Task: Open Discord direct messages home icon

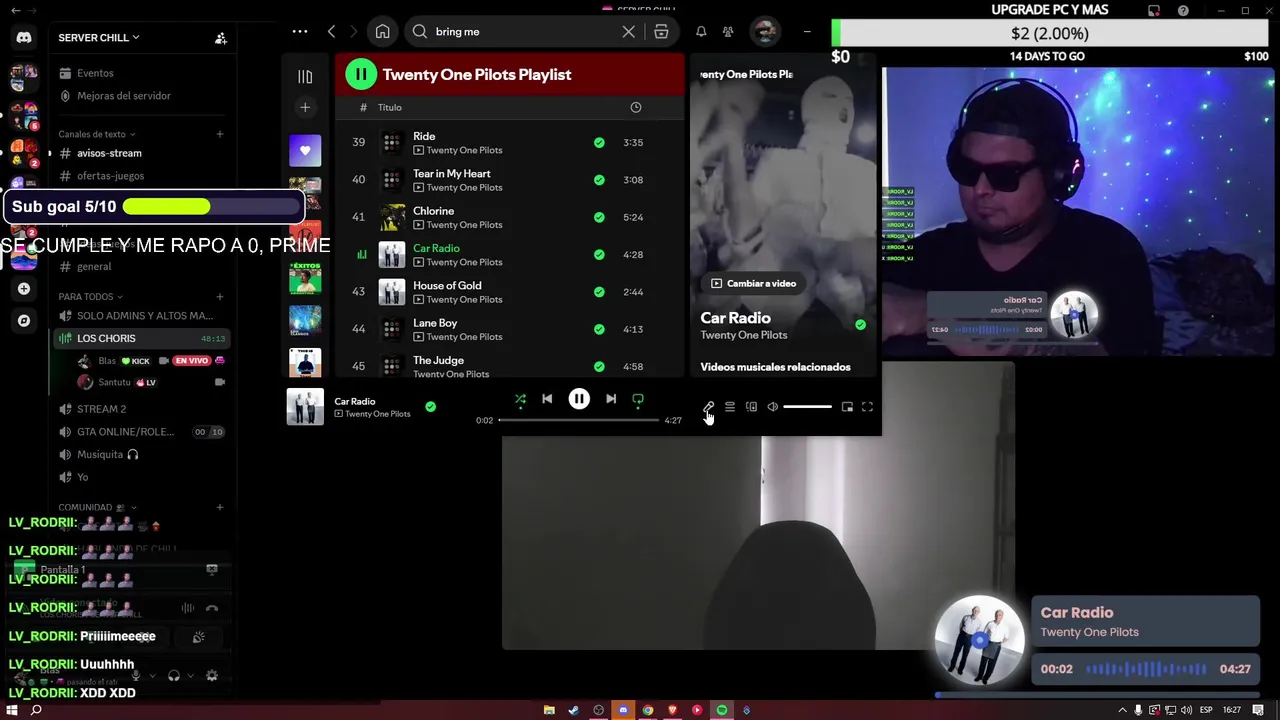Action: 24,38
